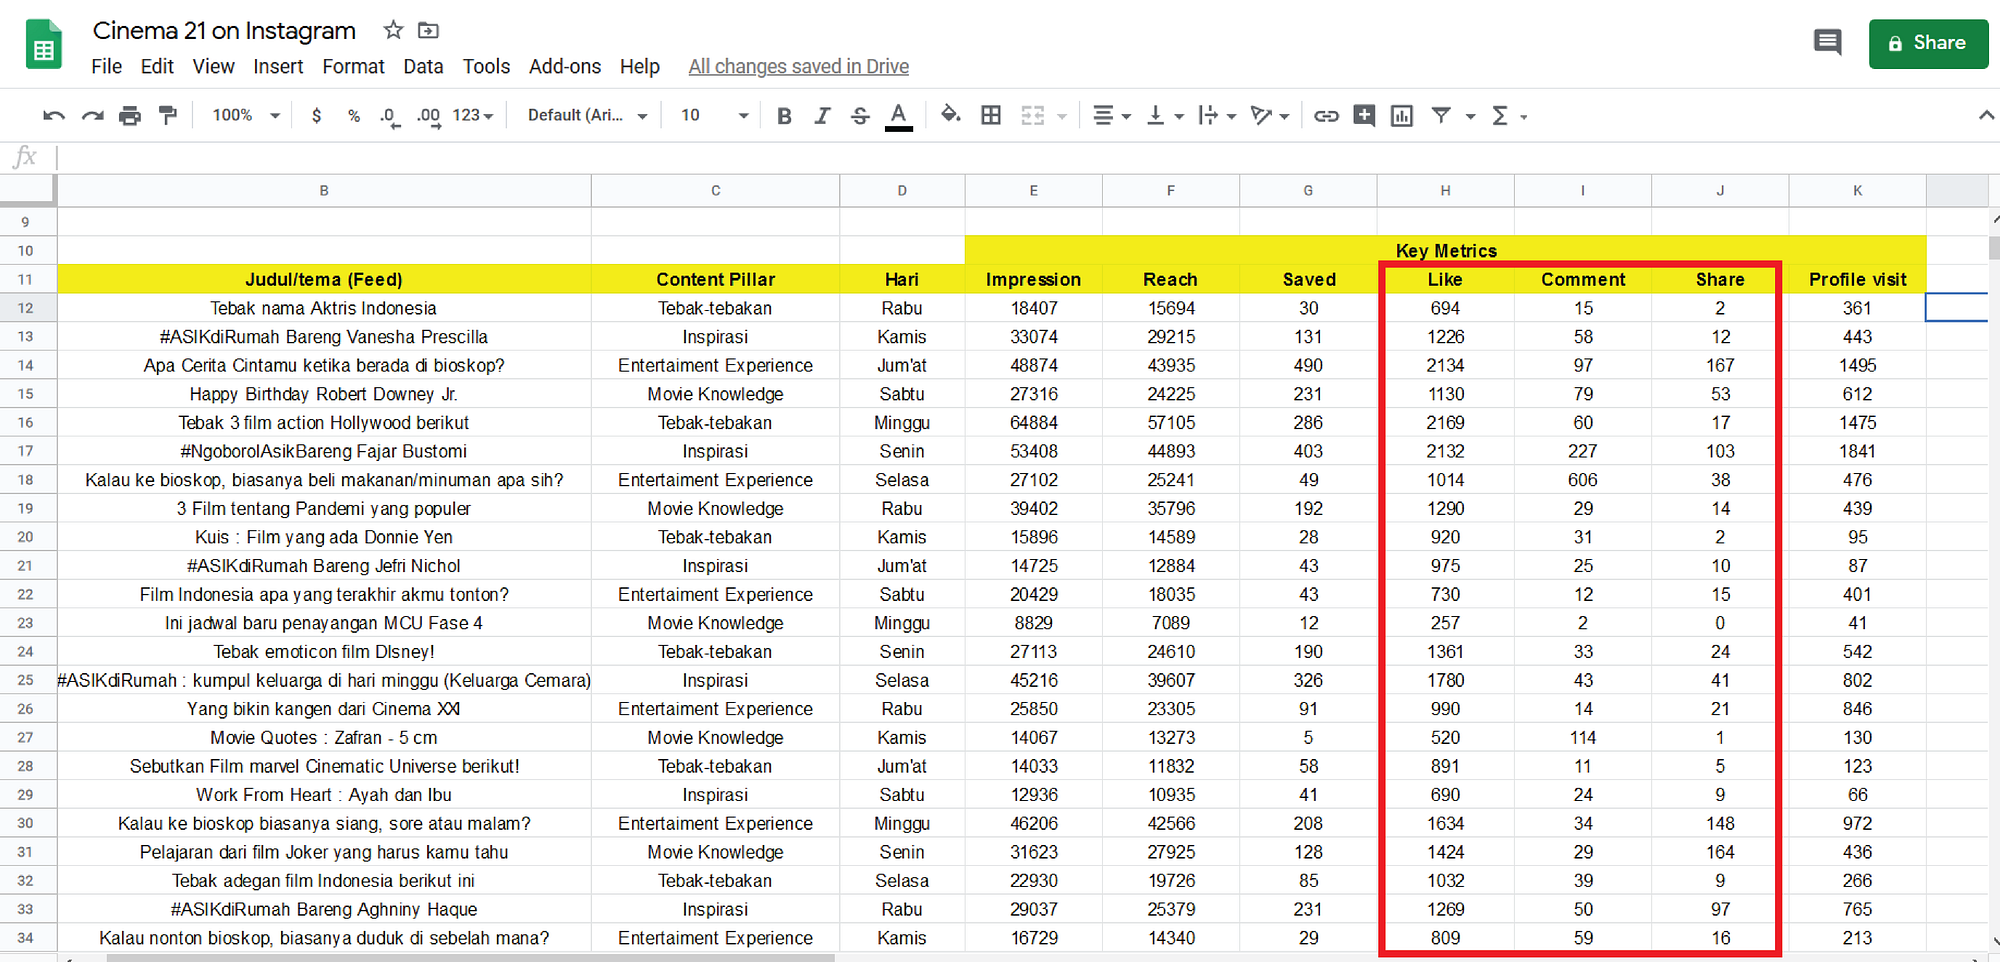Open vertical align dropdown
The image size is (2000, 962).
pyautogui.click(x=1165, y=116)
